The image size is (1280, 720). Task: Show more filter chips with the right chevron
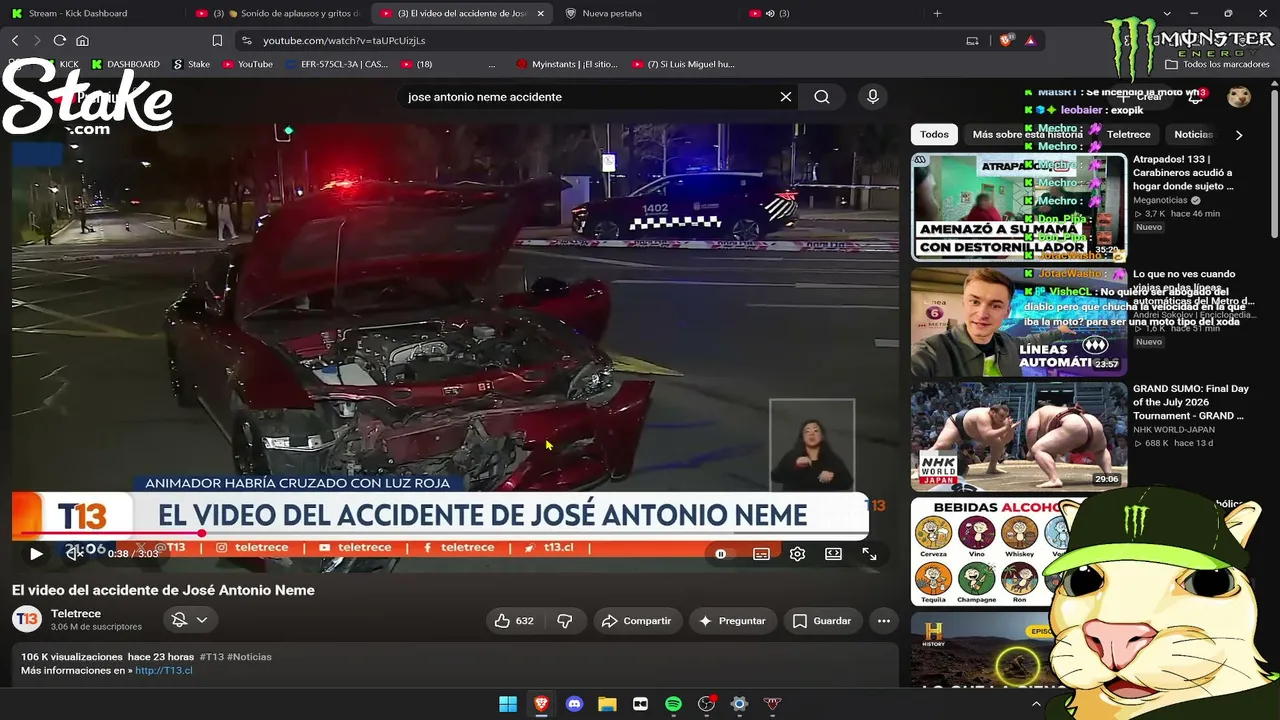point(1239,135)
